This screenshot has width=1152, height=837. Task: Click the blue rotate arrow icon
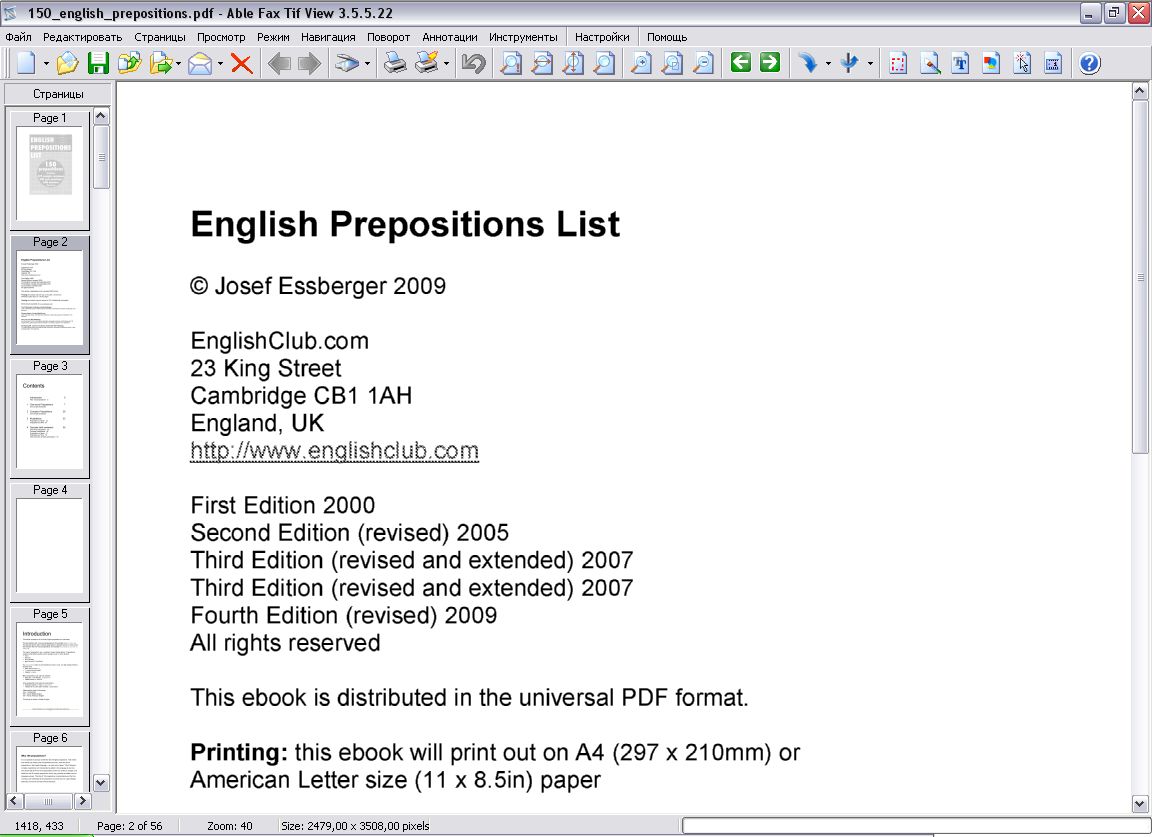pyautogui.click(x=808, y=63)
